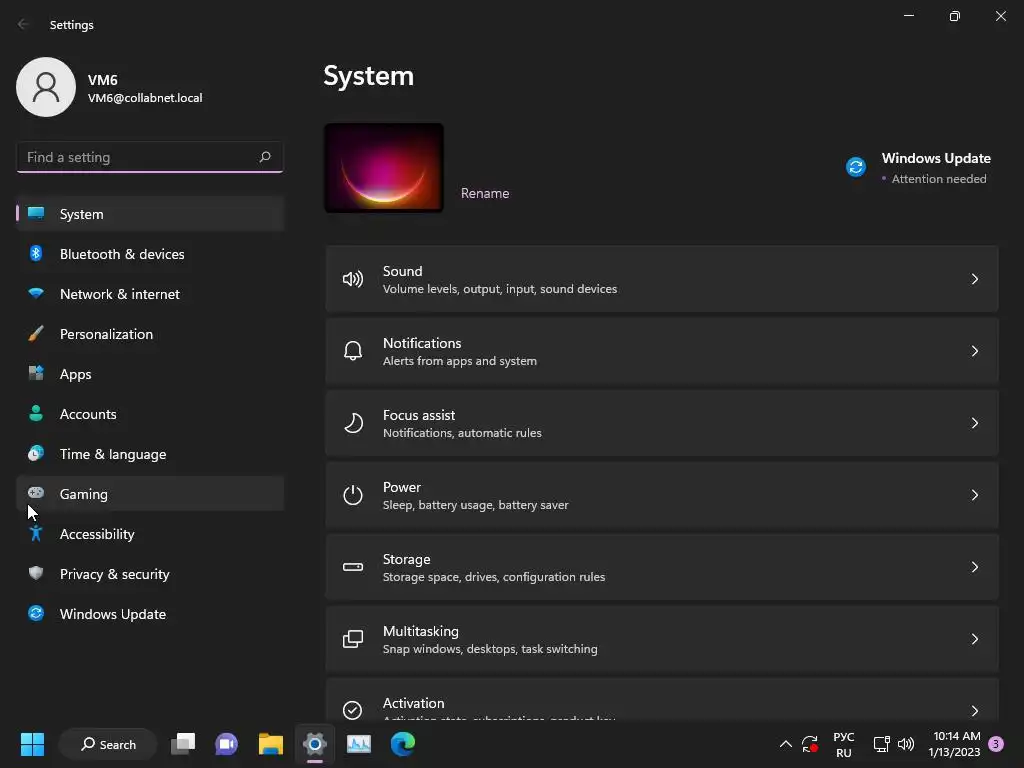Click the Storage drive icon
This screenshot has height=768, width=1024.
(353, 567)
